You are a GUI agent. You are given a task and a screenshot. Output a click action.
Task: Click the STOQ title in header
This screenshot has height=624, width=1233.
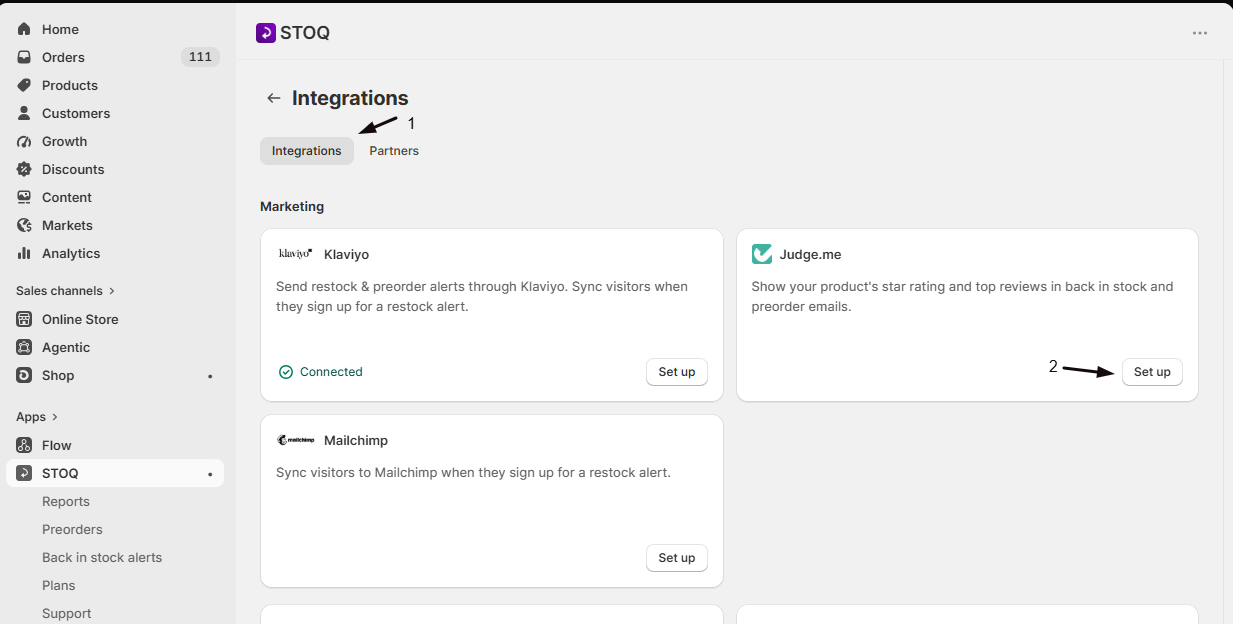pos(305,33)
